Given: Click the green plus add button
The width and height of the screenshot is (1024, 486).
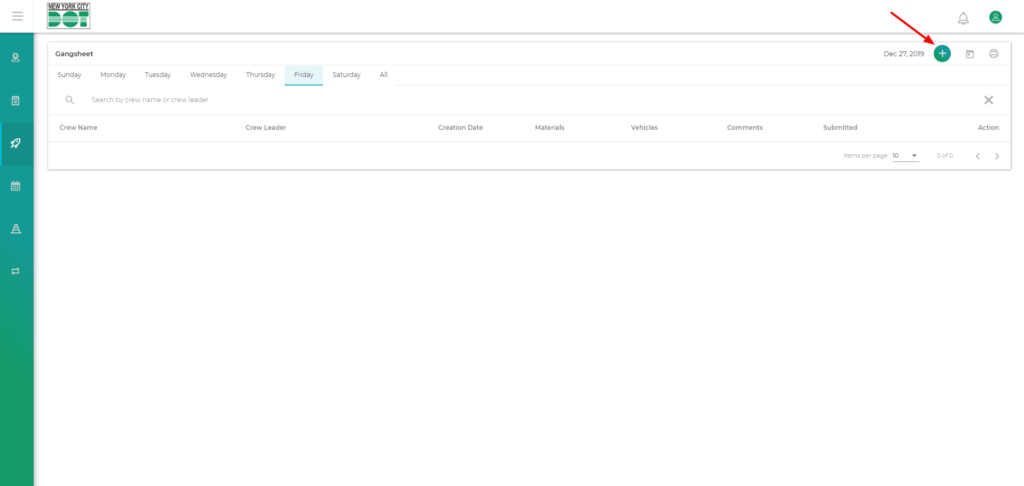Looking at the screenshot, I should tap(942, 54).
